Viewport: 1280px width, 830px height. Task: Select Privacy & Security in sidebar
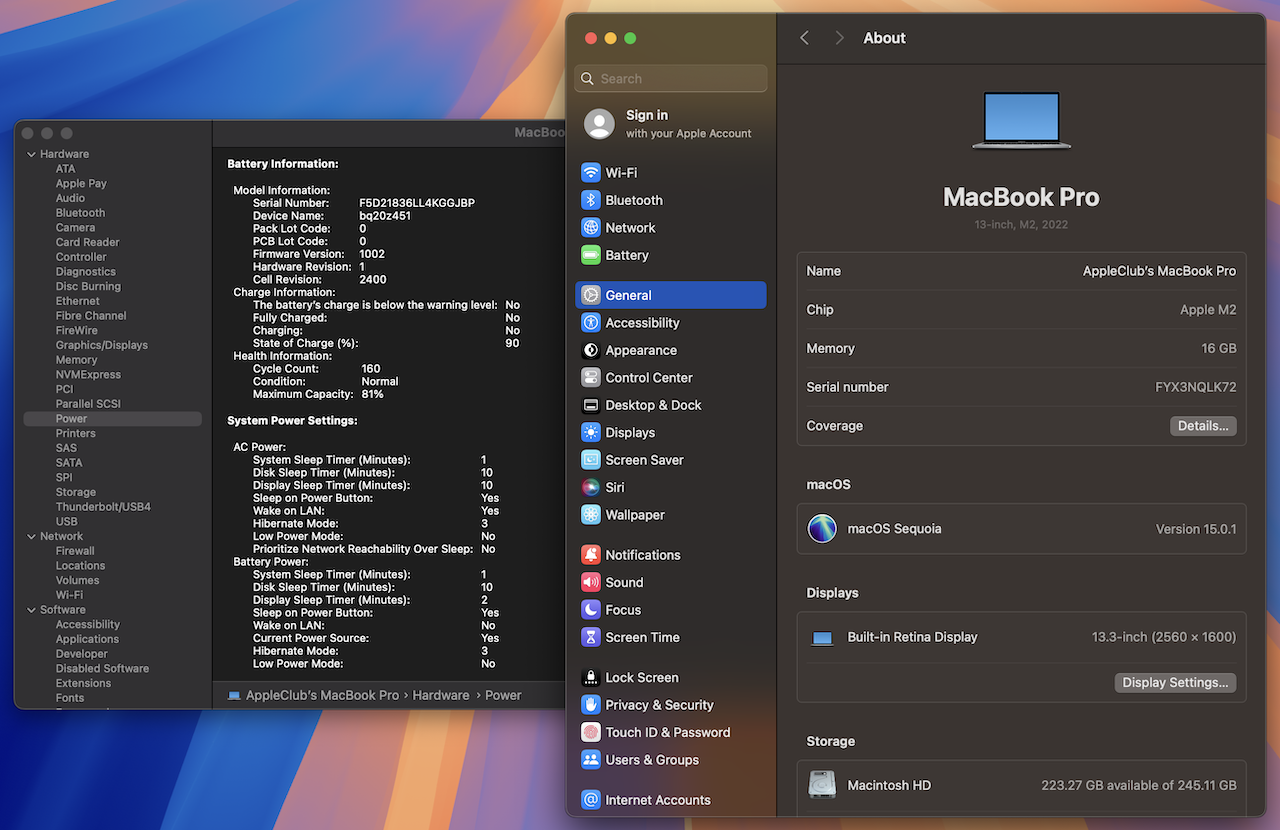pyautogui.click(x=659, y=705)
